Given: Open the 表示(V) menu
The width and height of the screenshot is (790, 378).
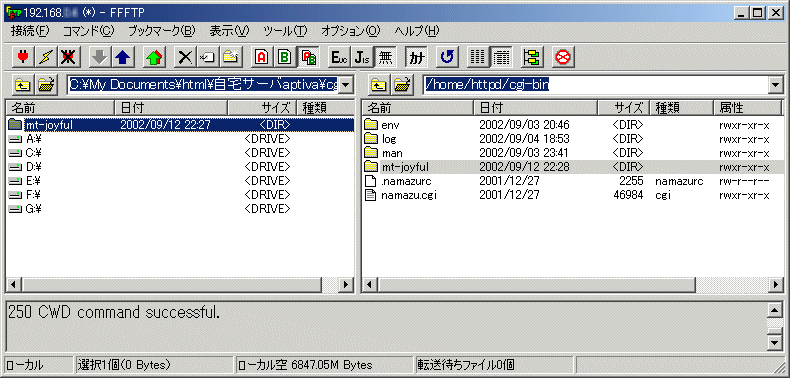Looking at the screenshot, I should pos(229,31).
